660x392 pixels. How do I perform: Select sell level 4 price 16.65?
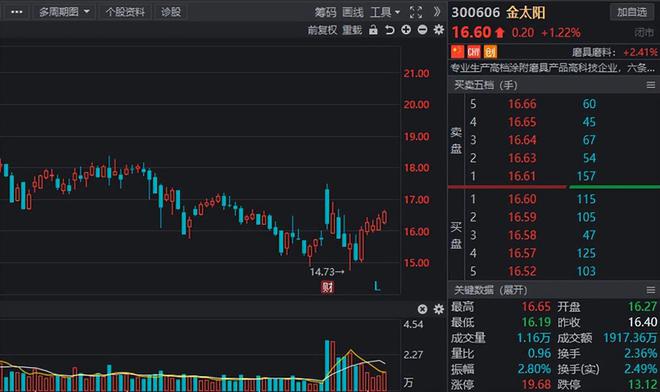coord(522,122)
